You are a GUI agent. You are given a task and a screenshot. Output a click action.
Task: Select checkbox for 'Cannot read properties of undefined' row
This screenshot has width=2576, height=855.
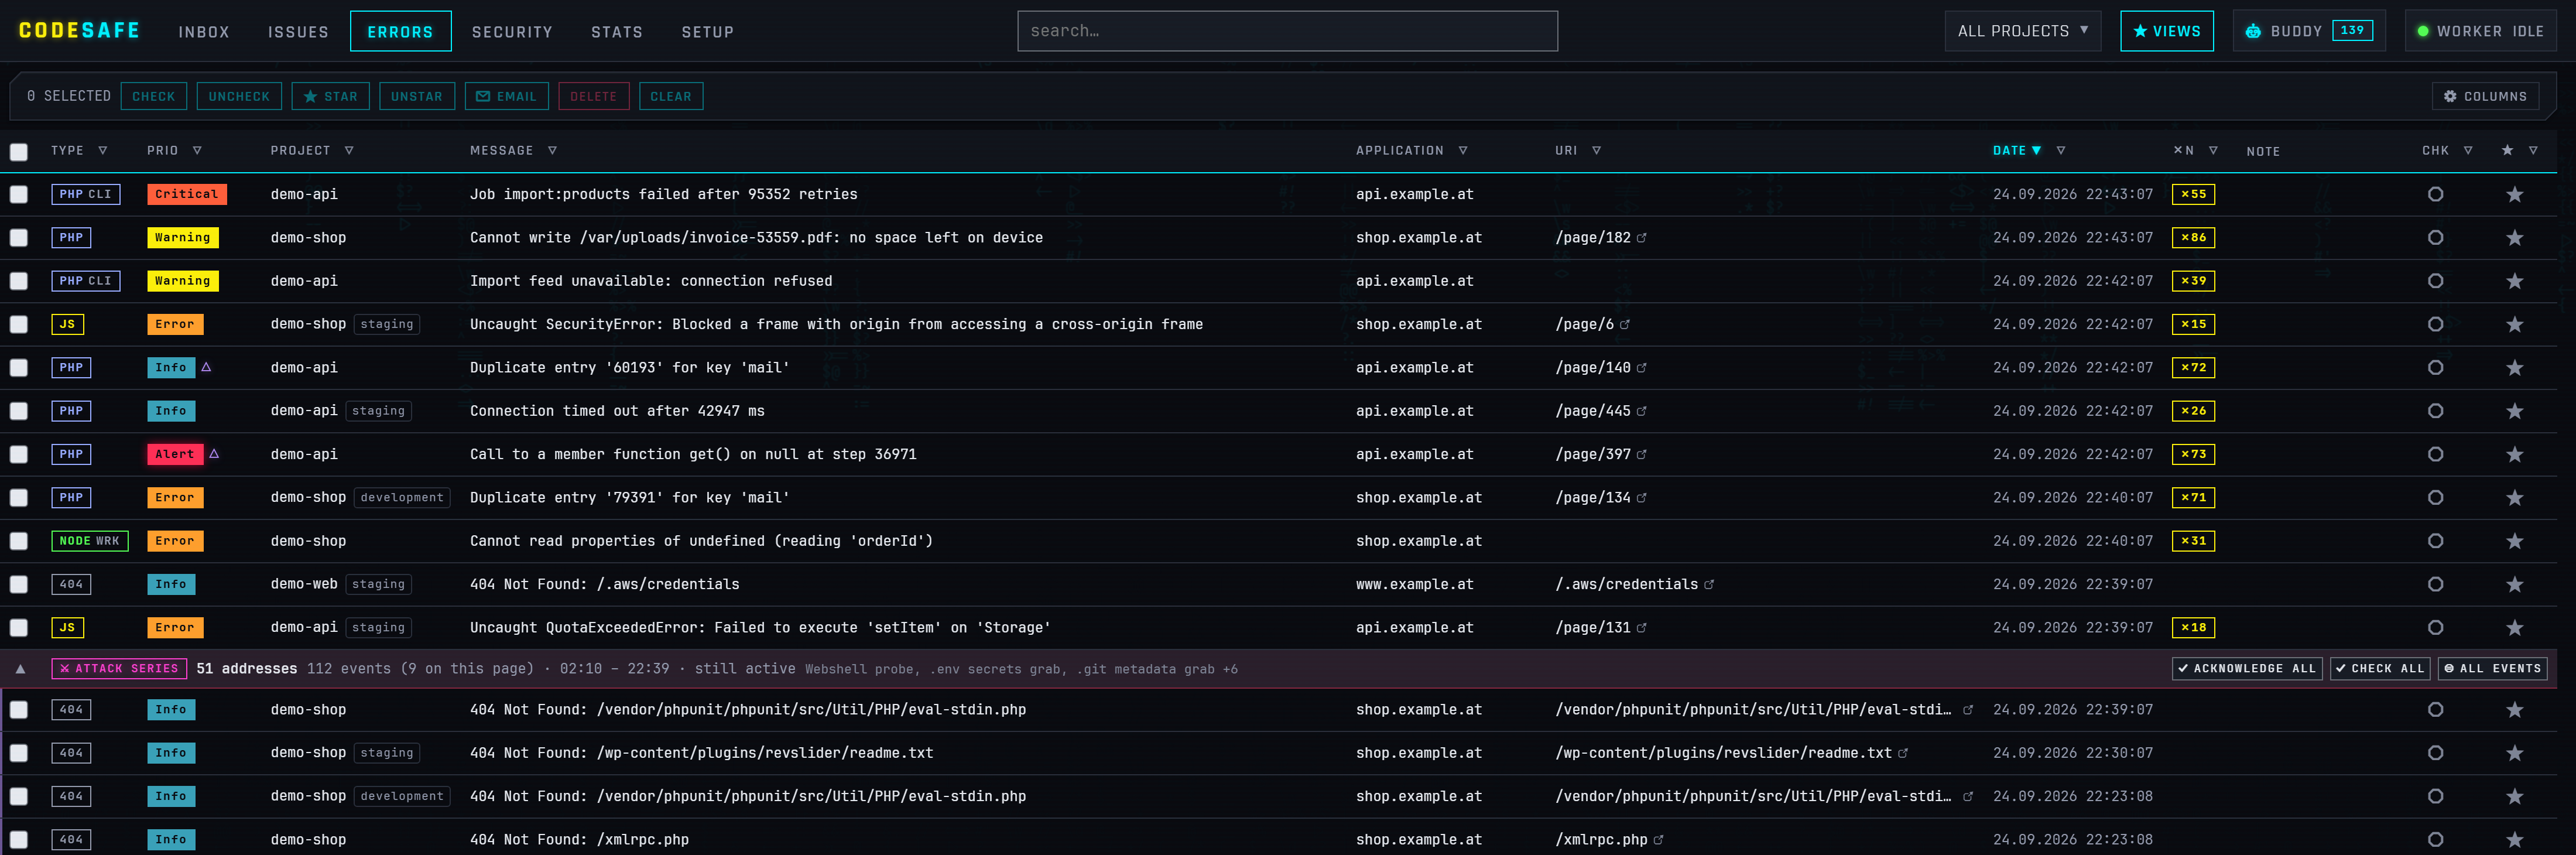click(19, 541)
